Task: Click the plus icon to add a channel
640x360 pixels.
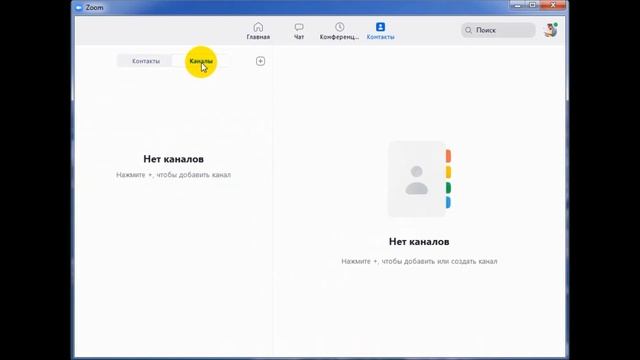Action: point(260,61)
